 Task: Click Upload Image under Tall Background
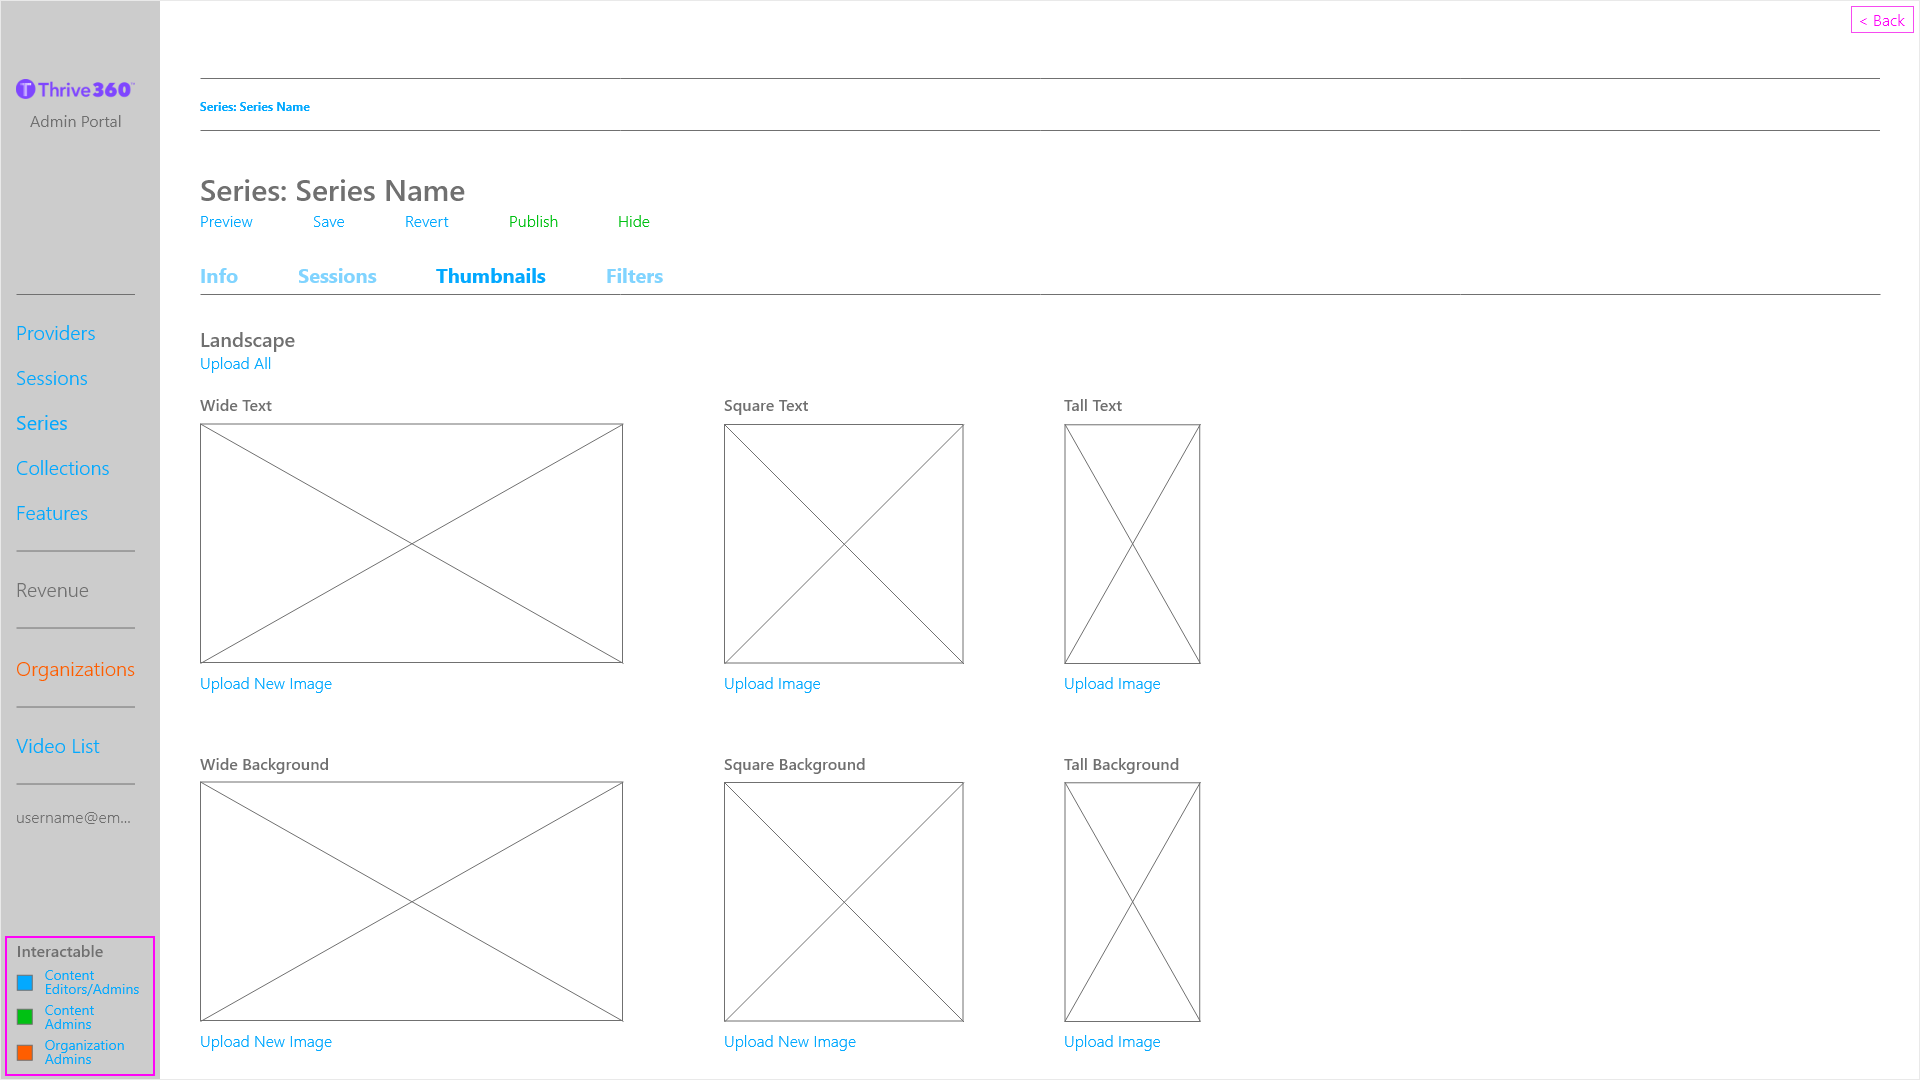coord(1112,1042)
